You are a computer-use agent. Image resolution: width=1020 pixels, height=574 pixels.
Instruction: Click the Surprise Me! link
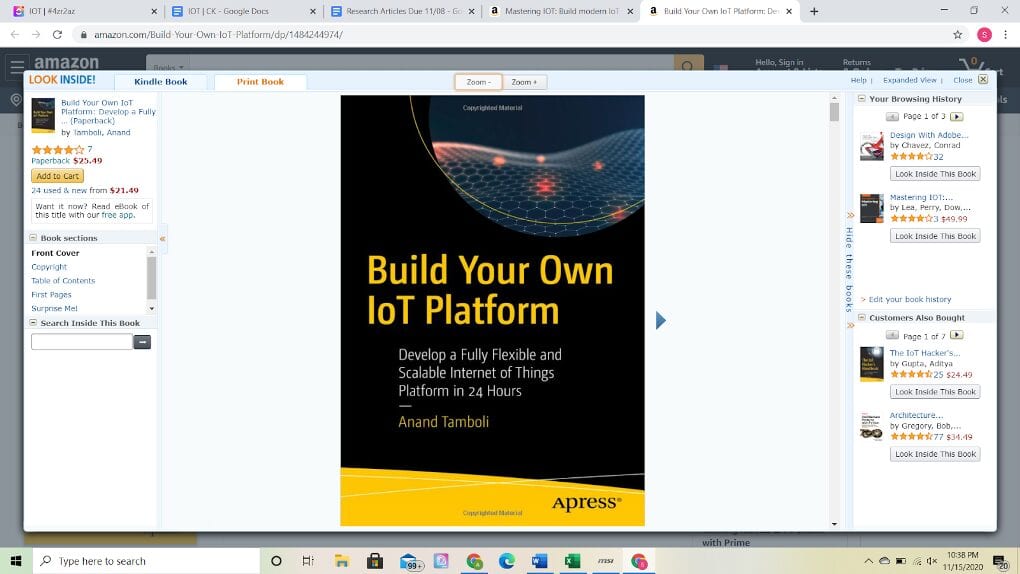pyautogui.click(x=55, y=308)
